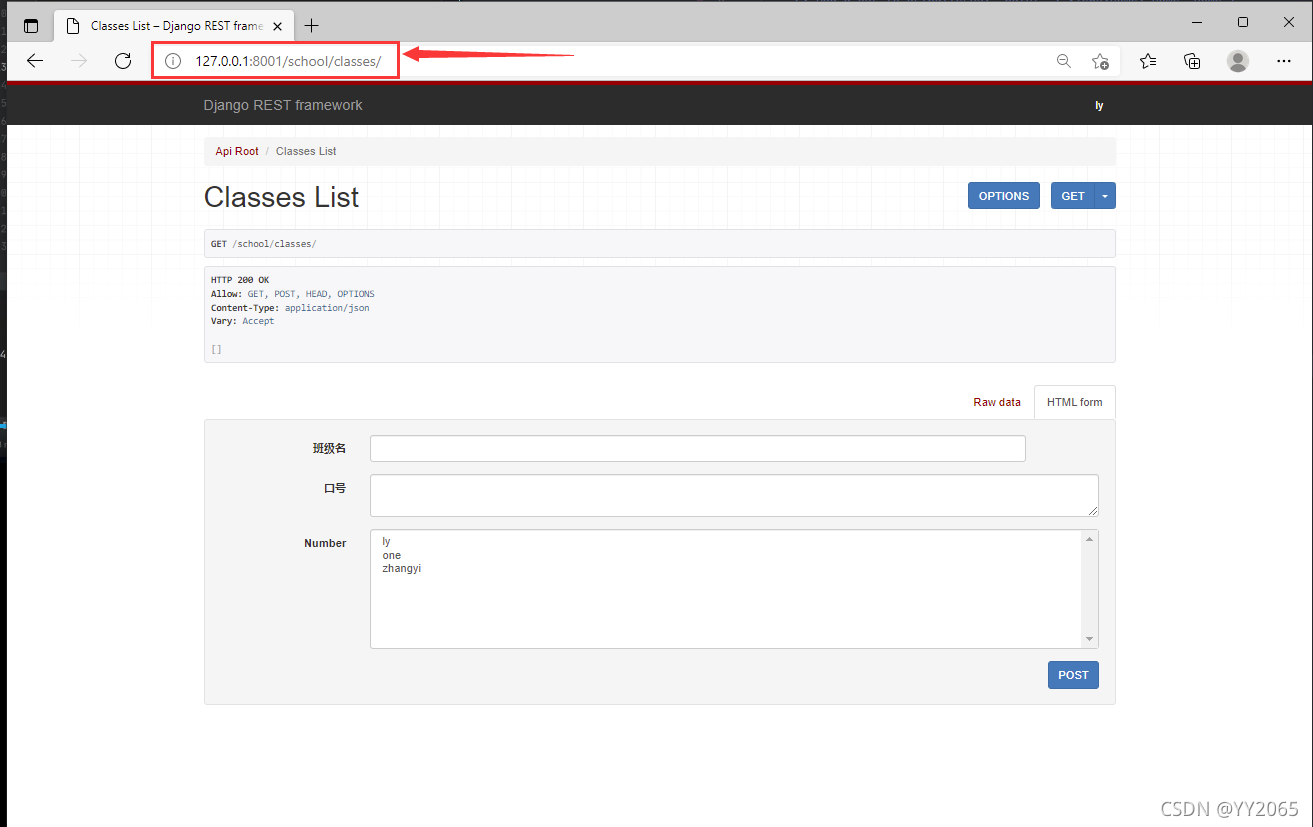Submit the form with POST button
The width and height of the screenshot is (1313, 827).
1073,675
